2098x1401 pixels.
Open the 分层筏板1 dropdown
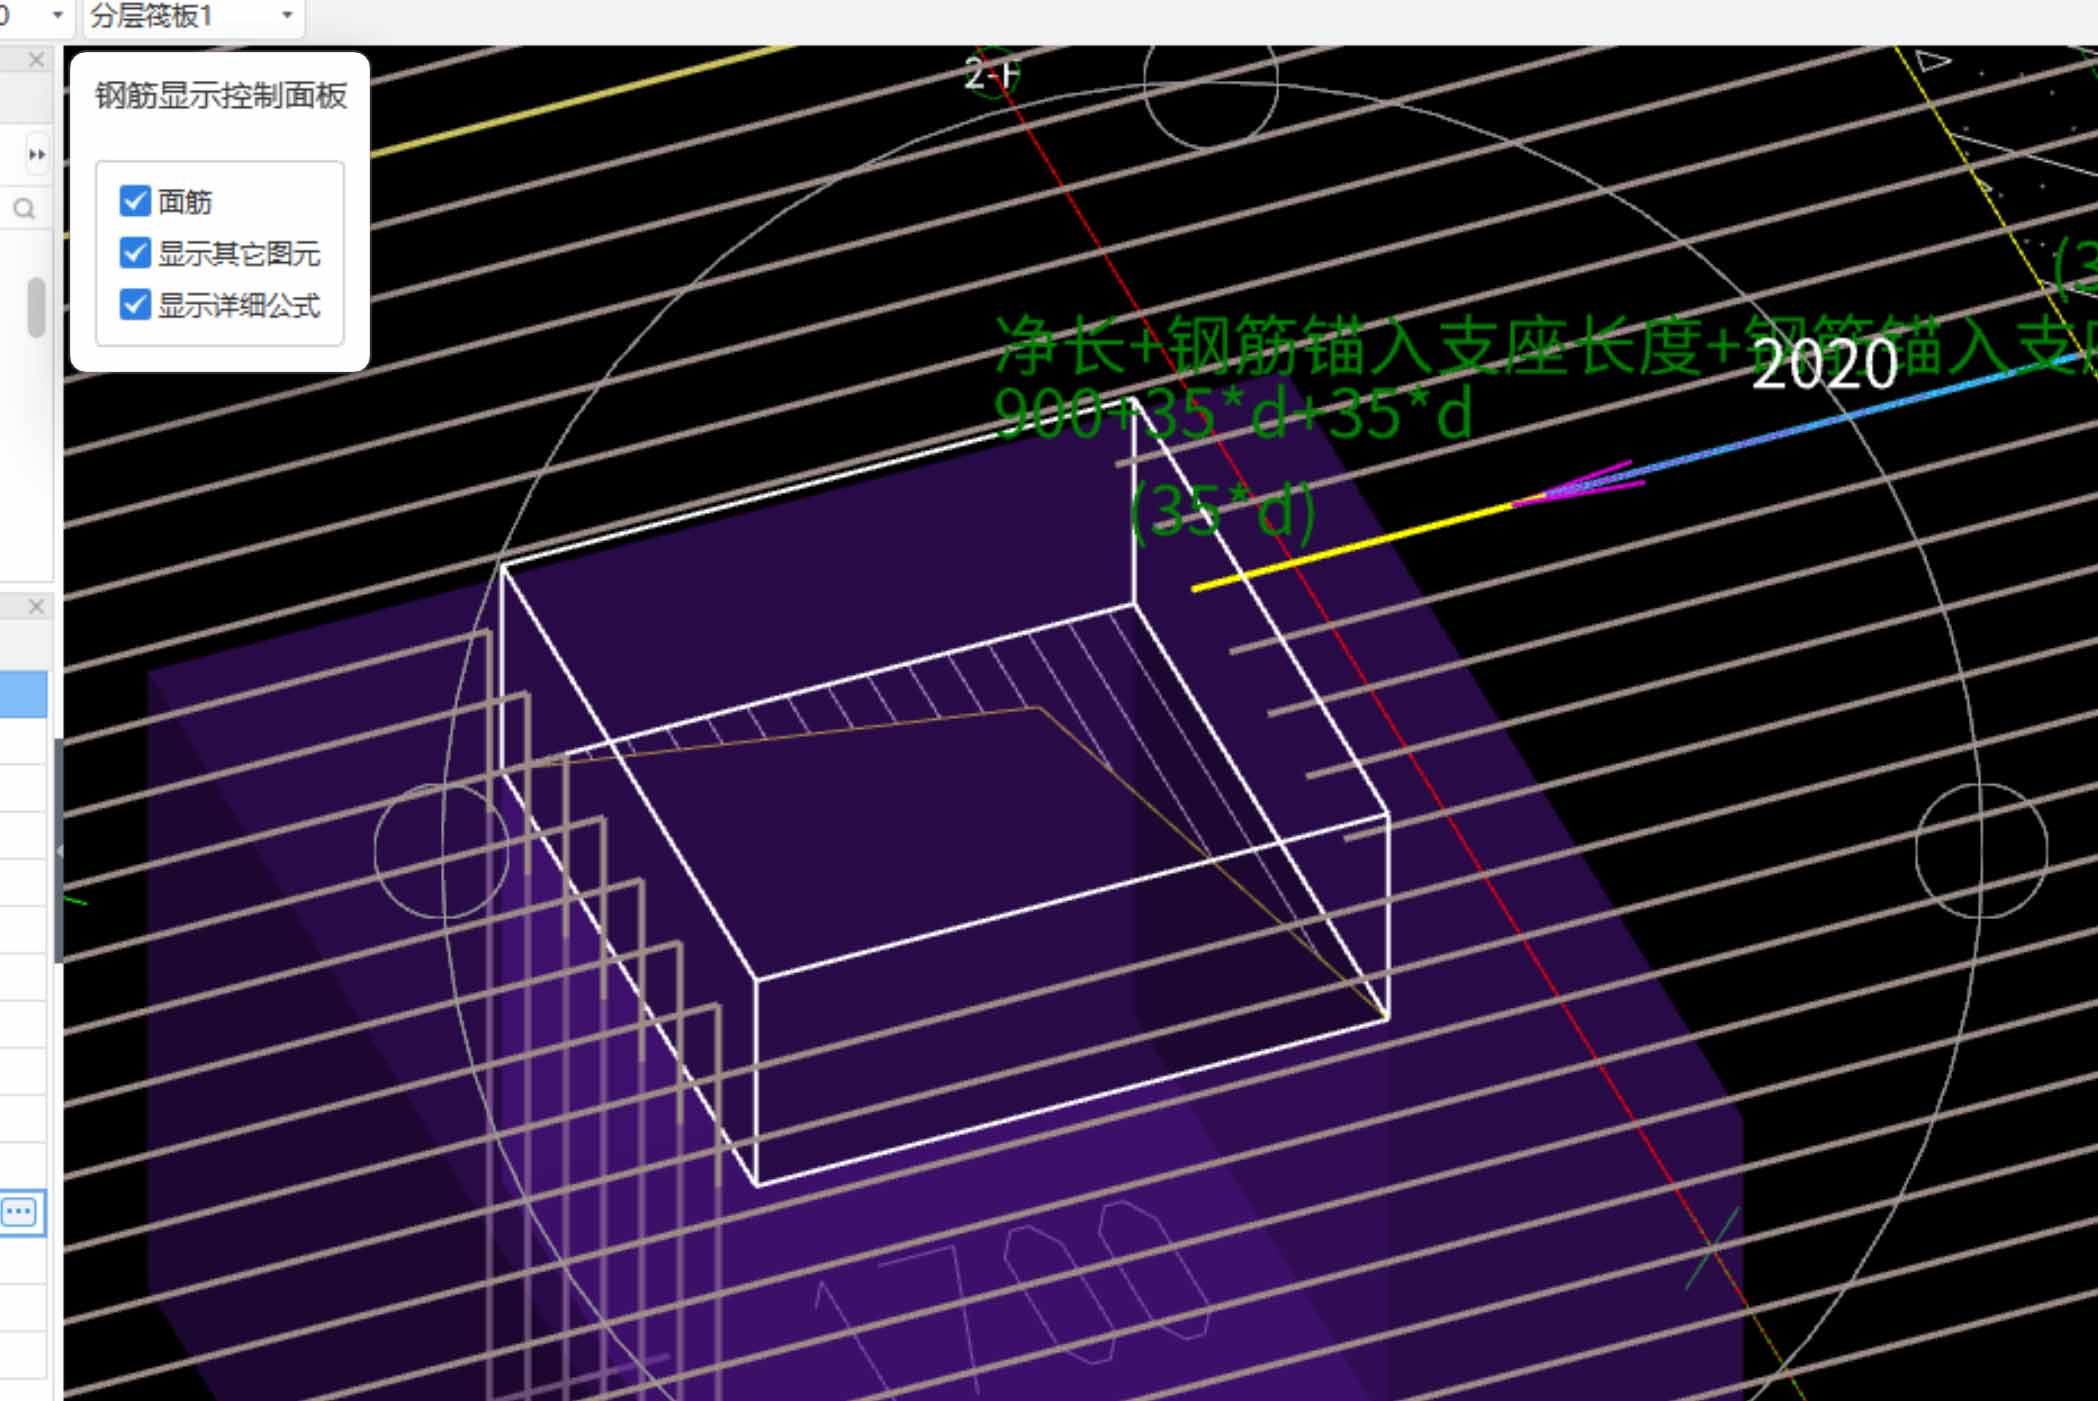click(193, 16)
